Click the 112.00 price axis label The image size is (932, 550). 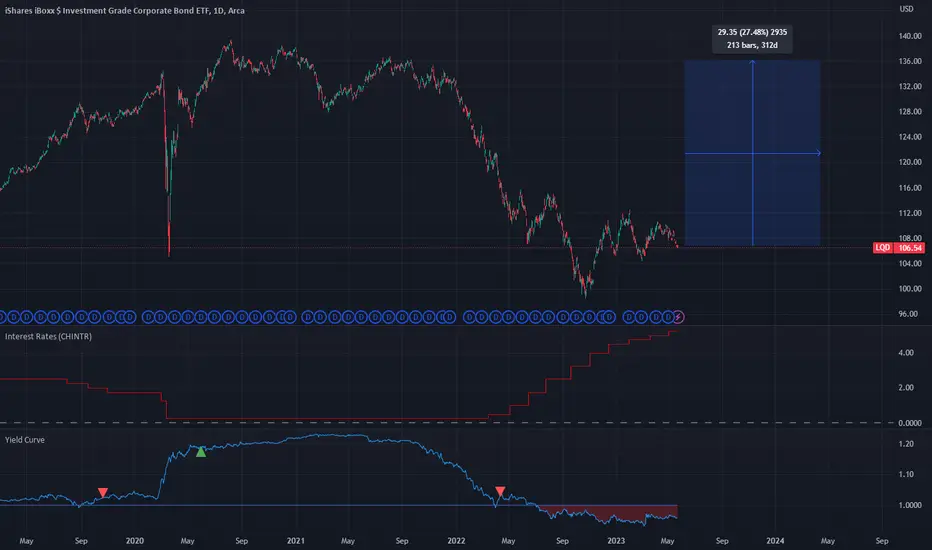coord(909,213)
